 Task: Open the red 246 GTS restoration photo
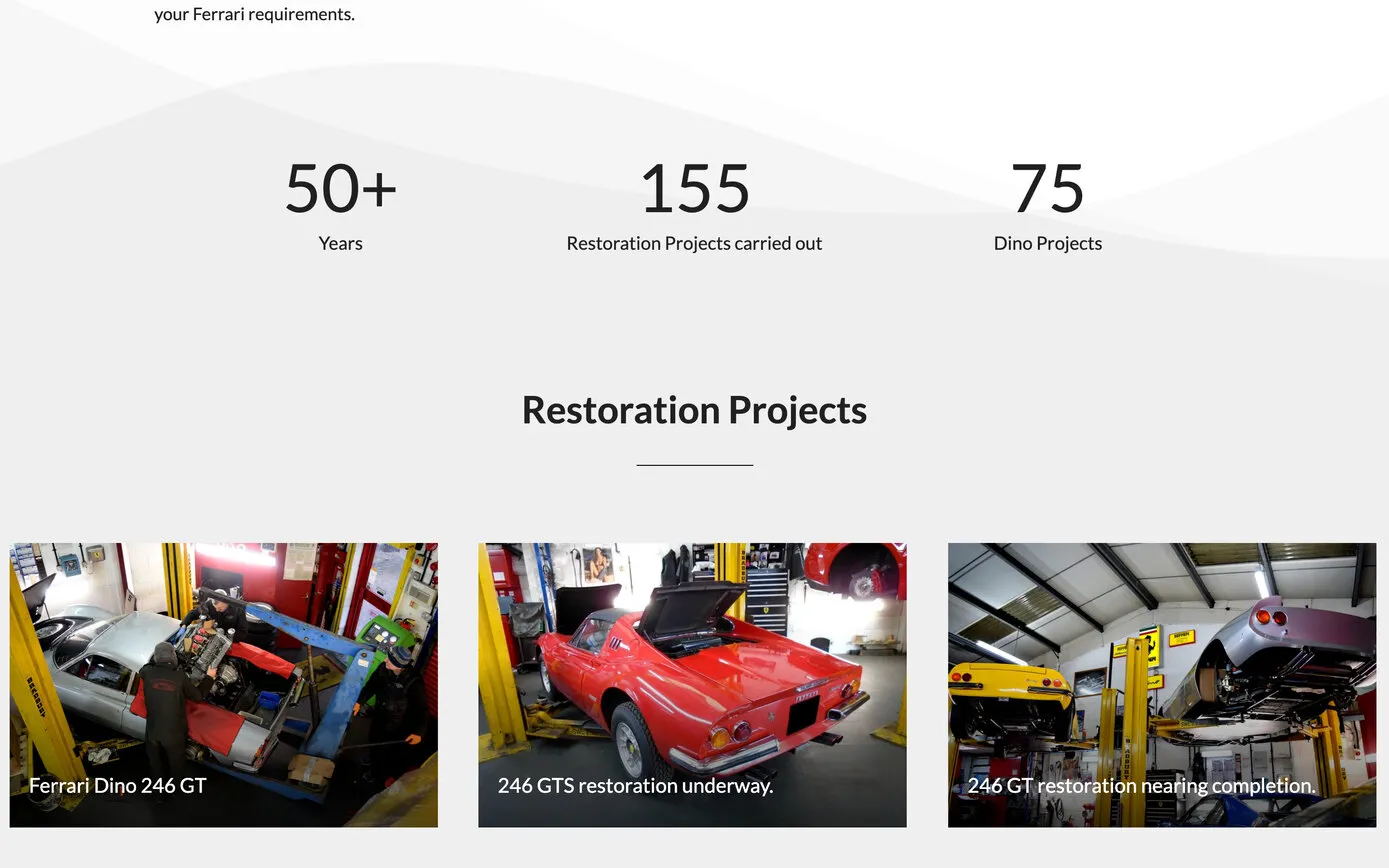click(692, 685)
